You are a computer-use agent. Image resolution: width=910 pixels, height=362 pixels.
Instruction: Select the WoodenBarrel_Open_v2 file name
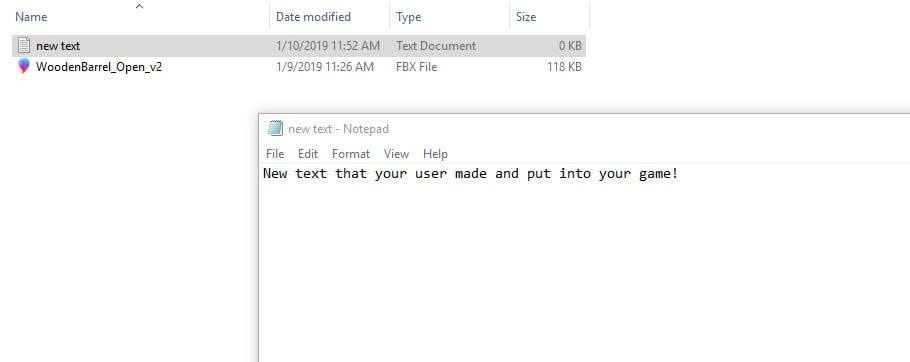coord(99,67)
